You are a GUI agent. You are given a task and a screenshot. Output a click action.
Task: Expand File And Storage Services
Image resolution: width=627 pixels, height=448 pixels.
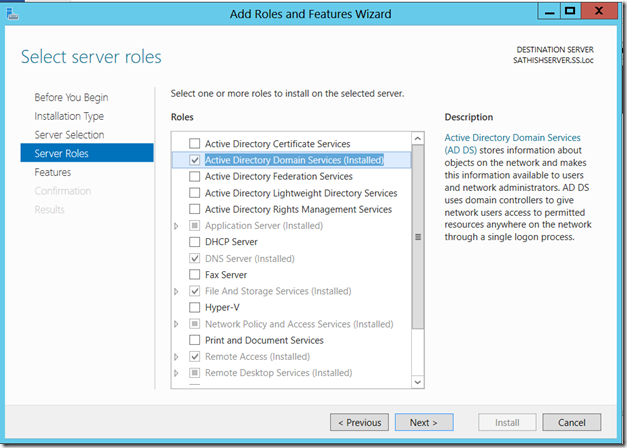pos(176,291)
